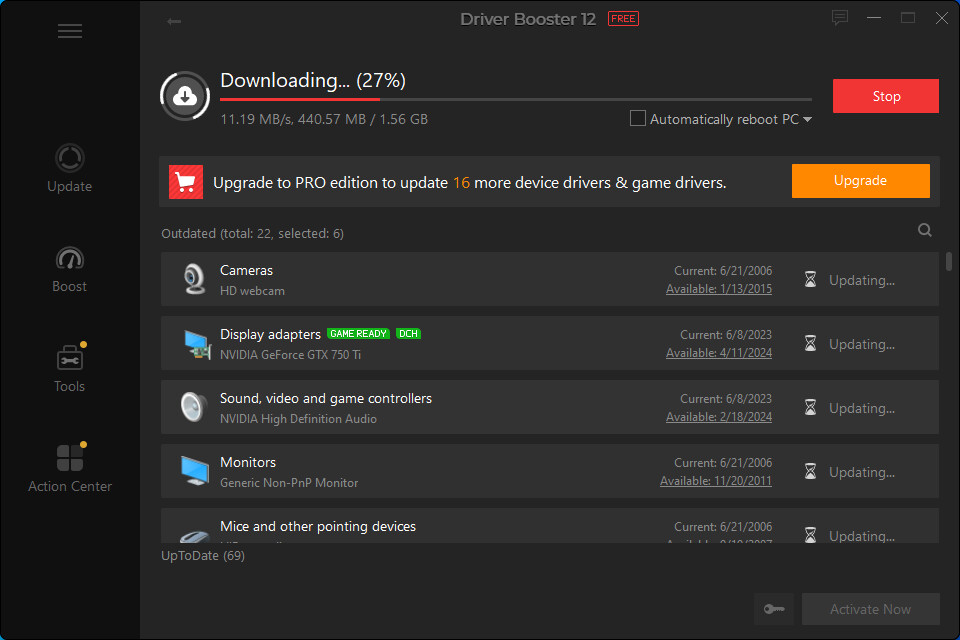Click the download cloud progress icon
Screen dimensions: 960x640
[185, 96]
